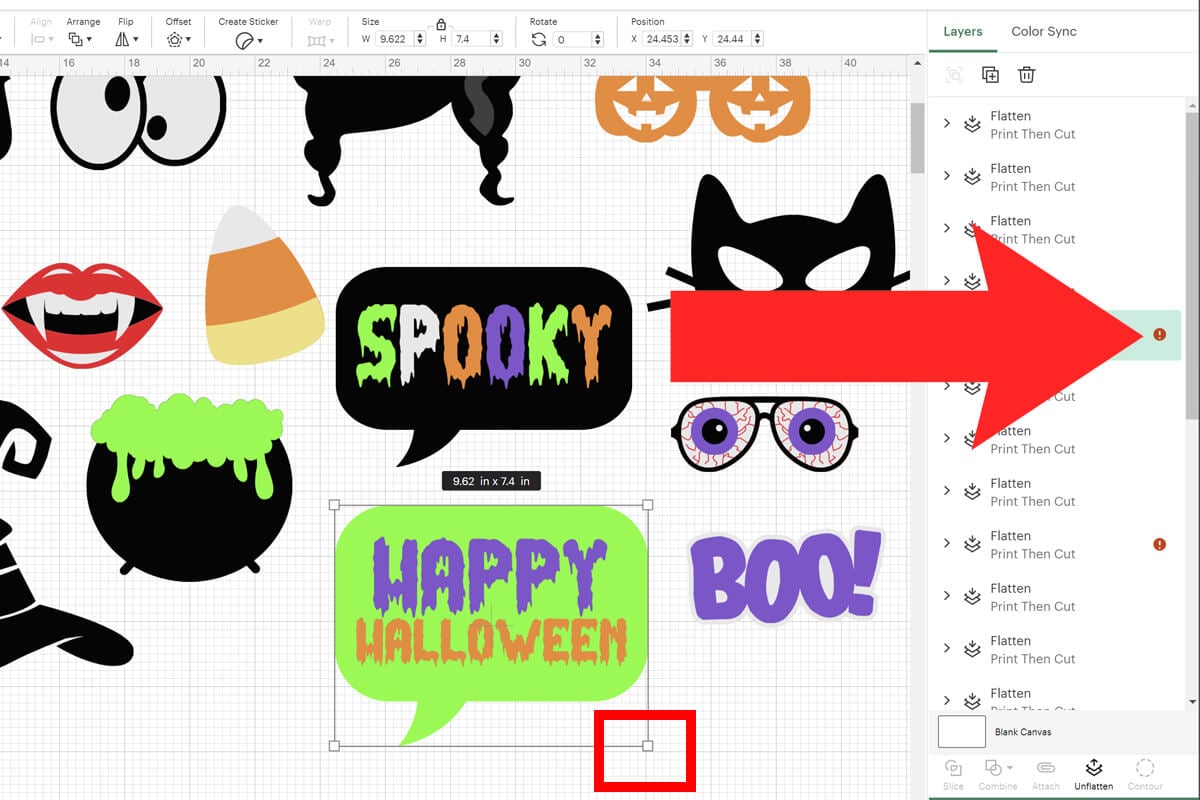This screenshot has width=1200, height=800.
Task: Toggle the size lock between width and height
Action: coord(441,23)
